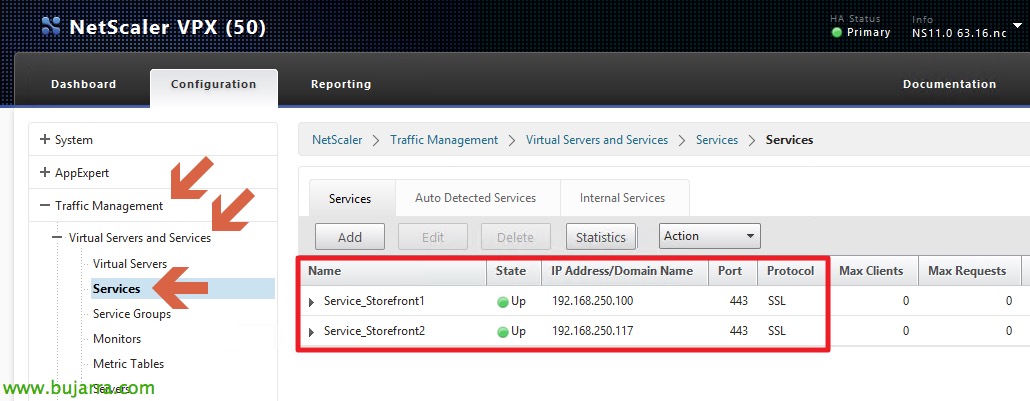Expand the Service_Storefront1 row triangle
The image size is (1030, 401).
(x=312, y=302)
